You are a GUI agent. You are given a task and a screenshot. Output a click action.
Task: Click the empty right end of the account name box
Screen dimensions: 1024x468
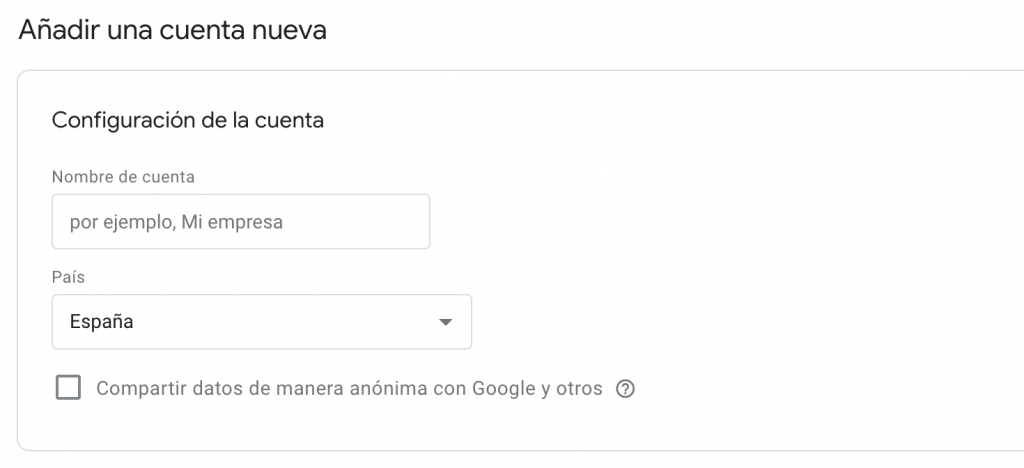coord(390,222)
